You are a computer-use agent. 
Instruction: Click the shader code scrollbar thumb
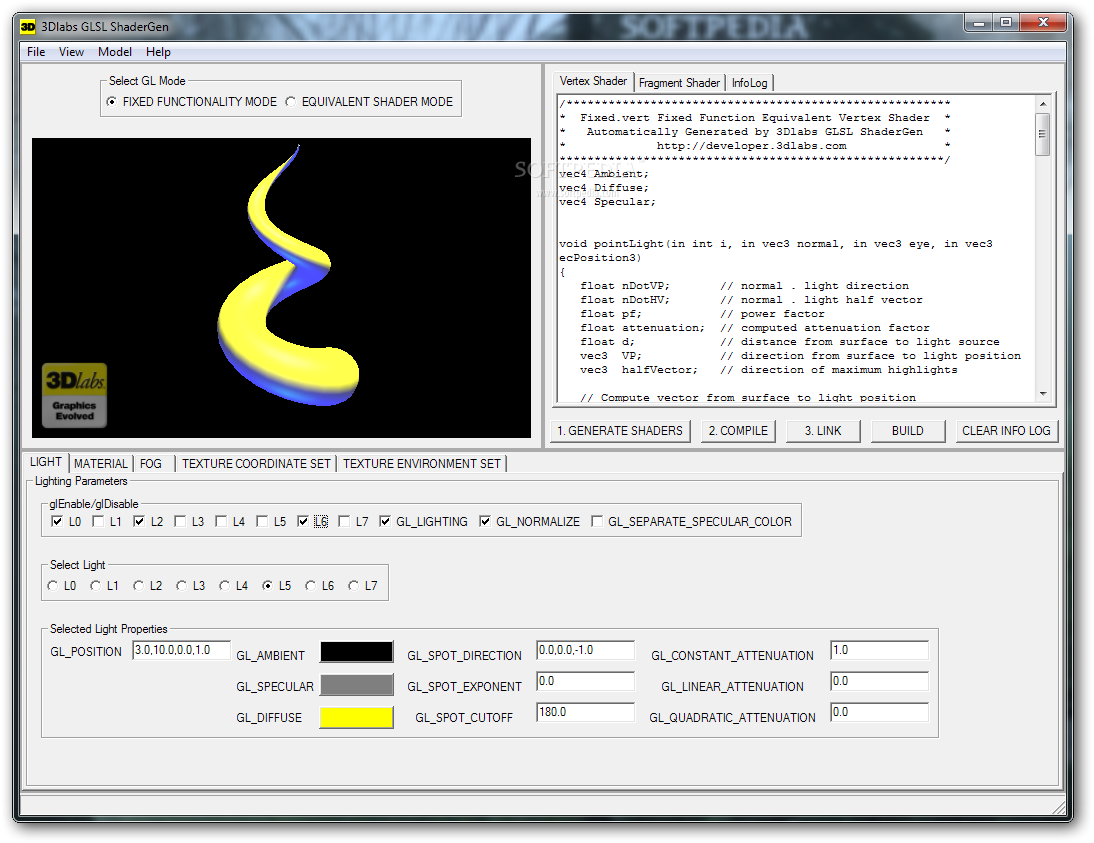1043,134
